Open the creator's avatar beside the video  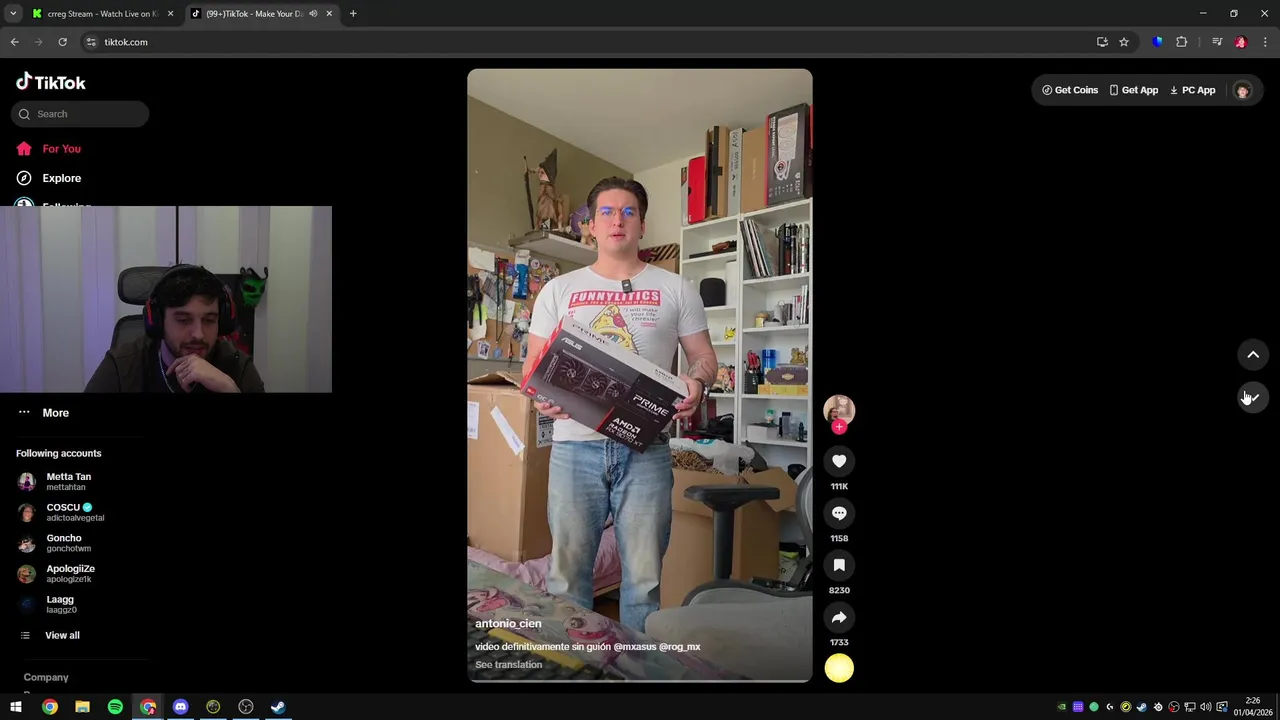tap(839, 409)
